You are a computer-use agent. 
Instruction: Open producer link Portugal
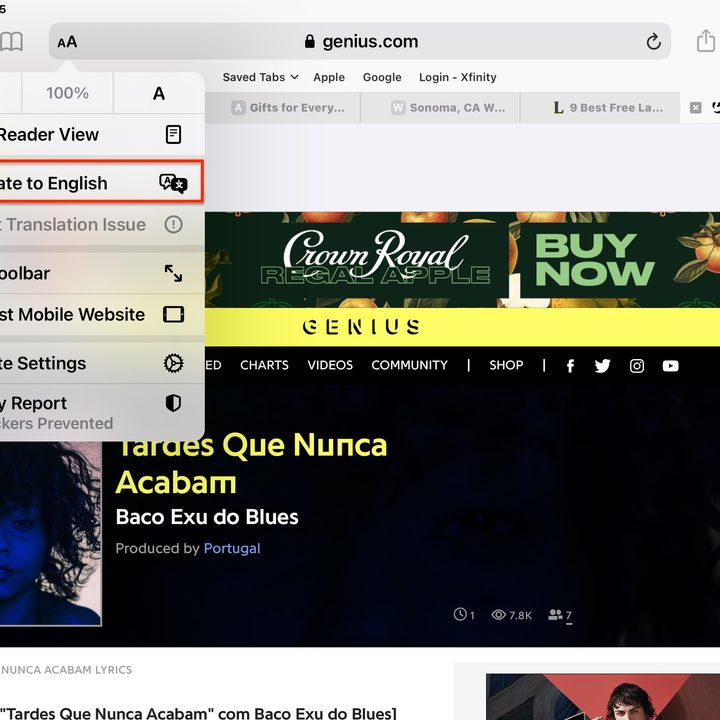pyautogui.click(x=231, y=548)
